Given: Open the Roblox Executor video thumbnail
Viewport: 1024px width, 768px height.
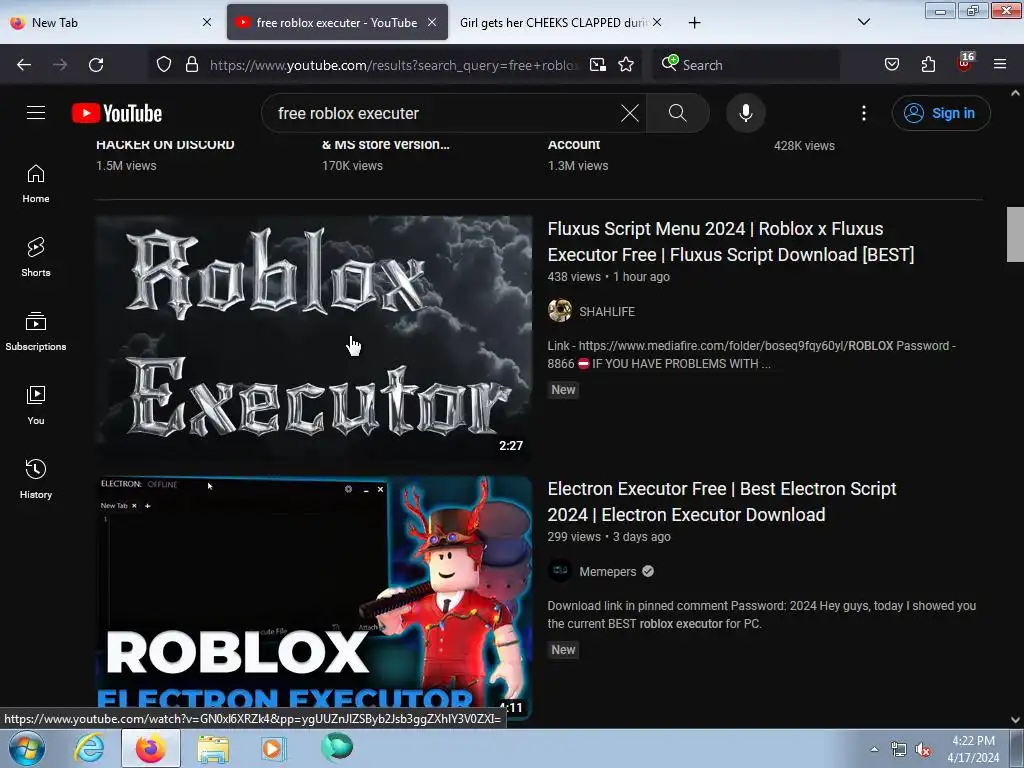Looking at the screenshot, I should click(314, 338).
